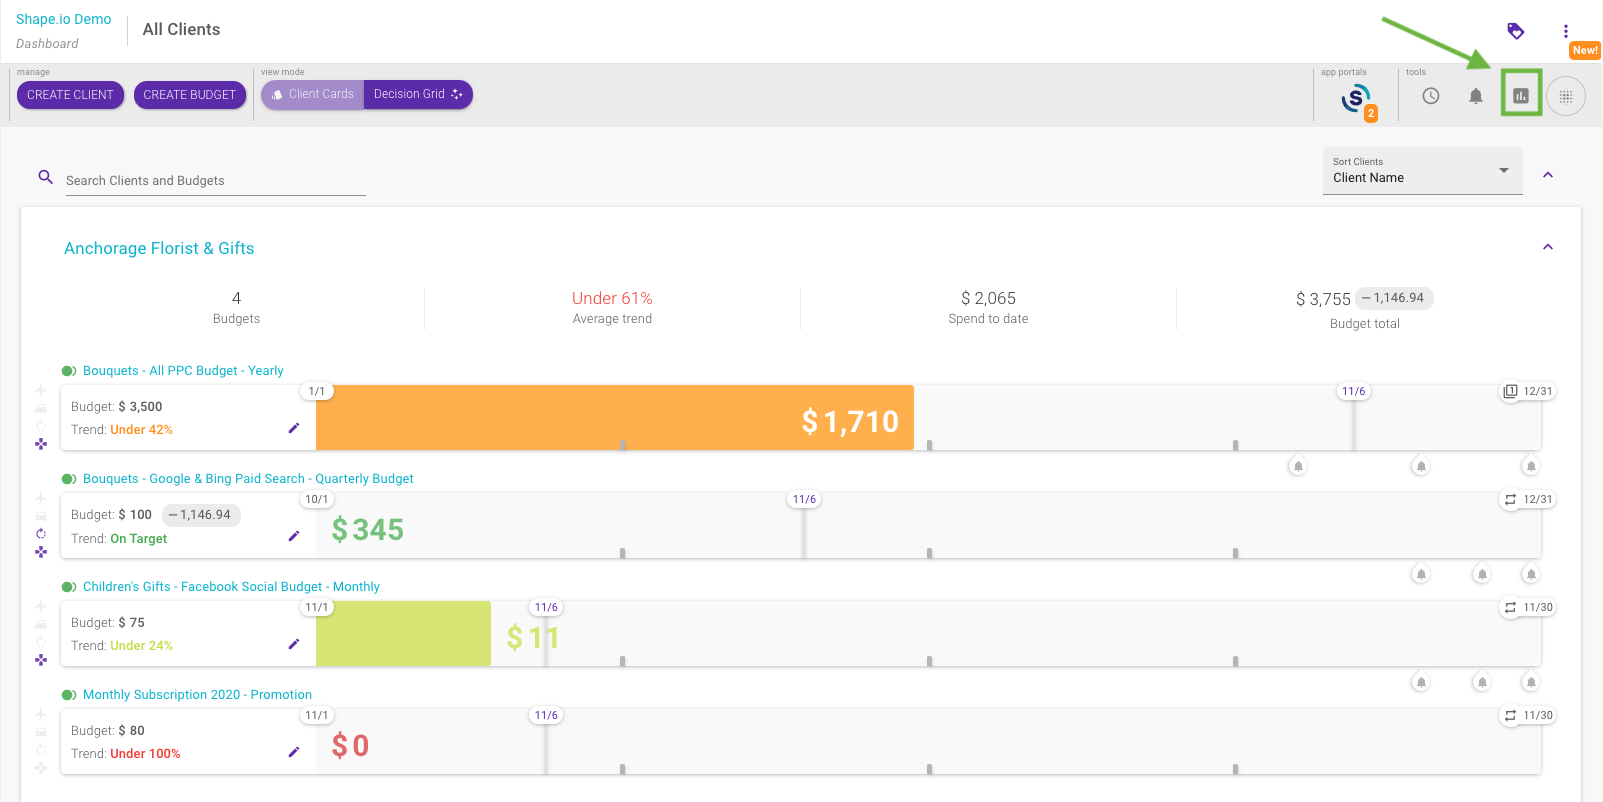Screen dimensions: 1603x802
Task: Click the -1,146.94 chip in Google & Bing budget
Action: [200, 515]
